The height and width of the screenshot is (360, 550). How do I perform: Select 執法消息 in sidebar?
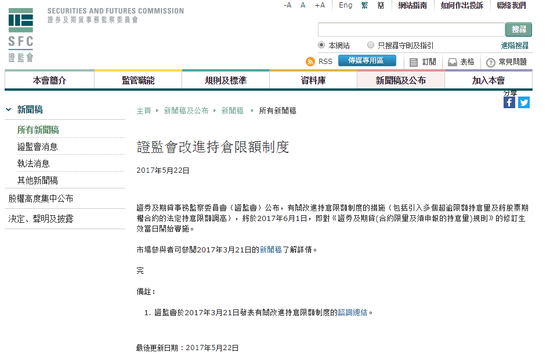coord(33,164)
